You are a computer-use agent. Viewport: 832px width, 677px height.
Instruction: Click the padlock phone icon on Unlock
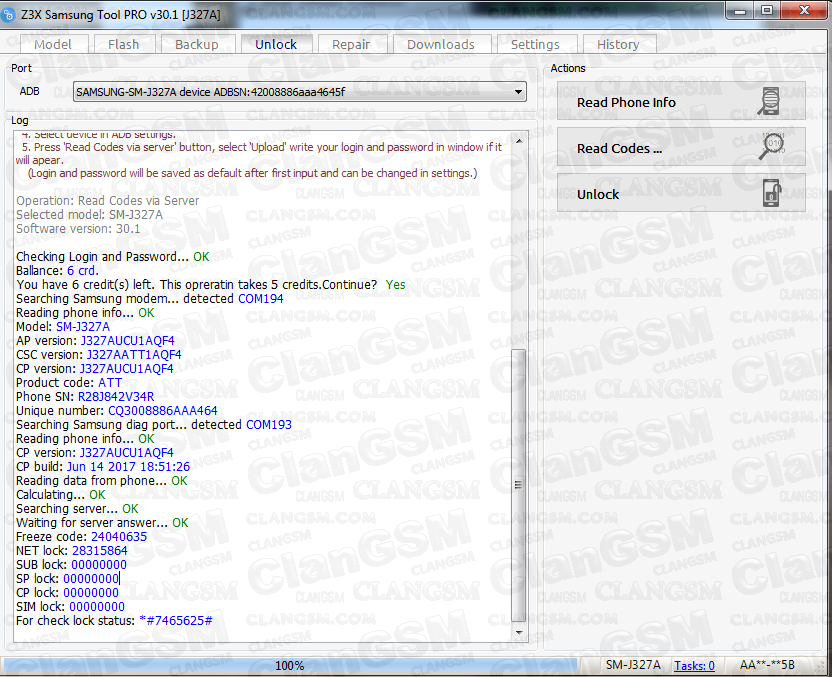pyautogui.click(x=772, y=193)
